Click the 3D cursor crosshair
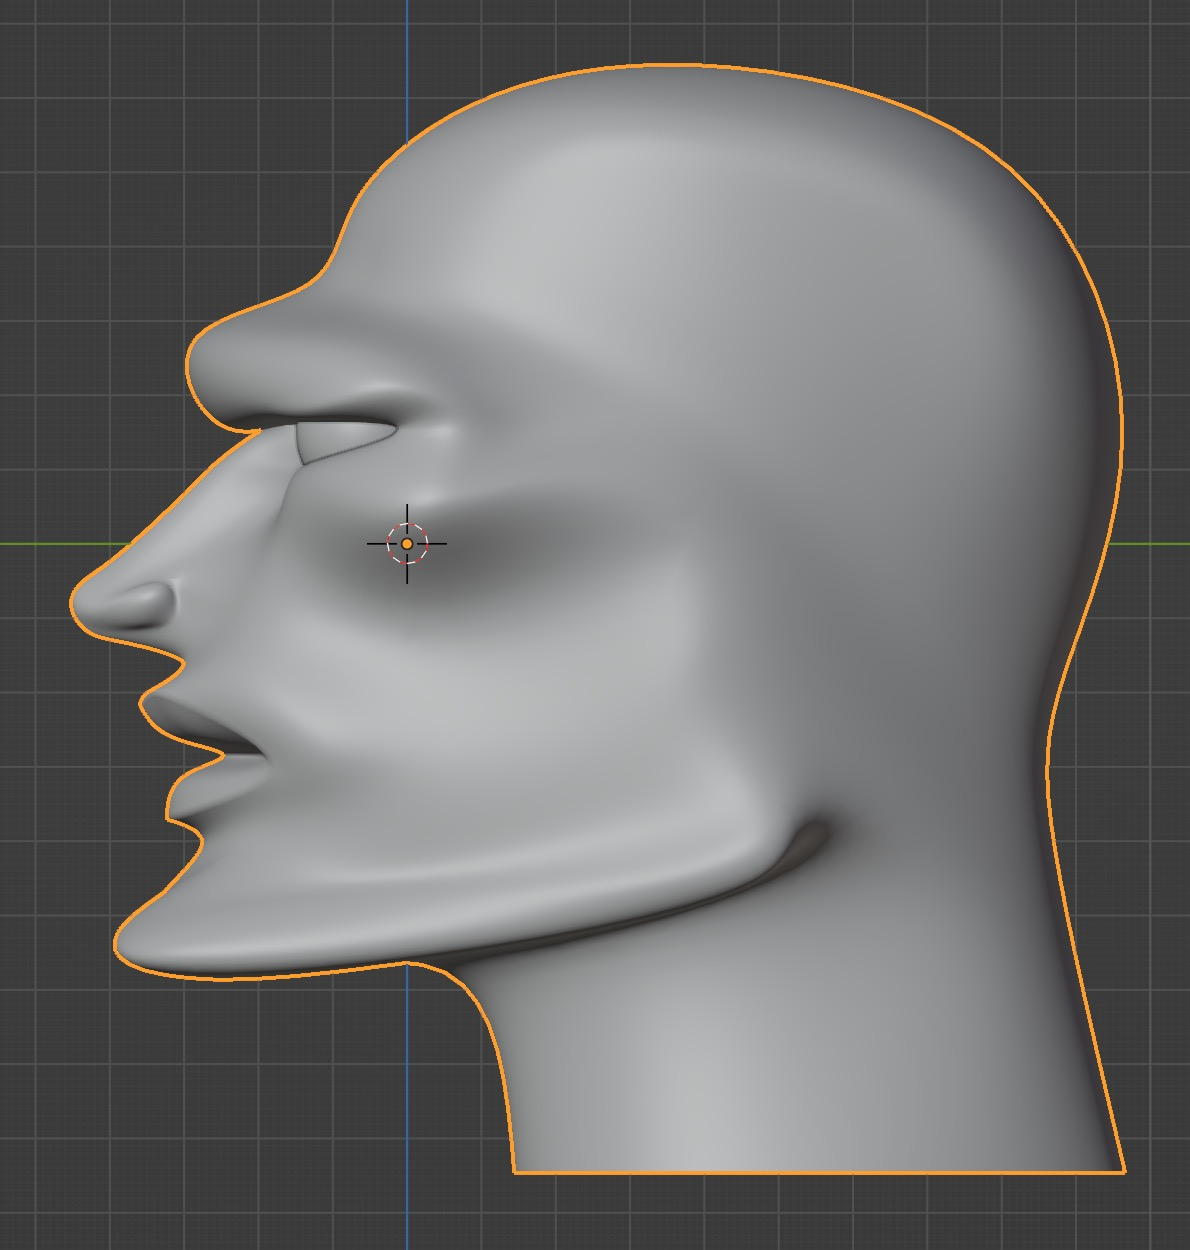This screenshot has height=1250, width=1190. click(407, 544)
